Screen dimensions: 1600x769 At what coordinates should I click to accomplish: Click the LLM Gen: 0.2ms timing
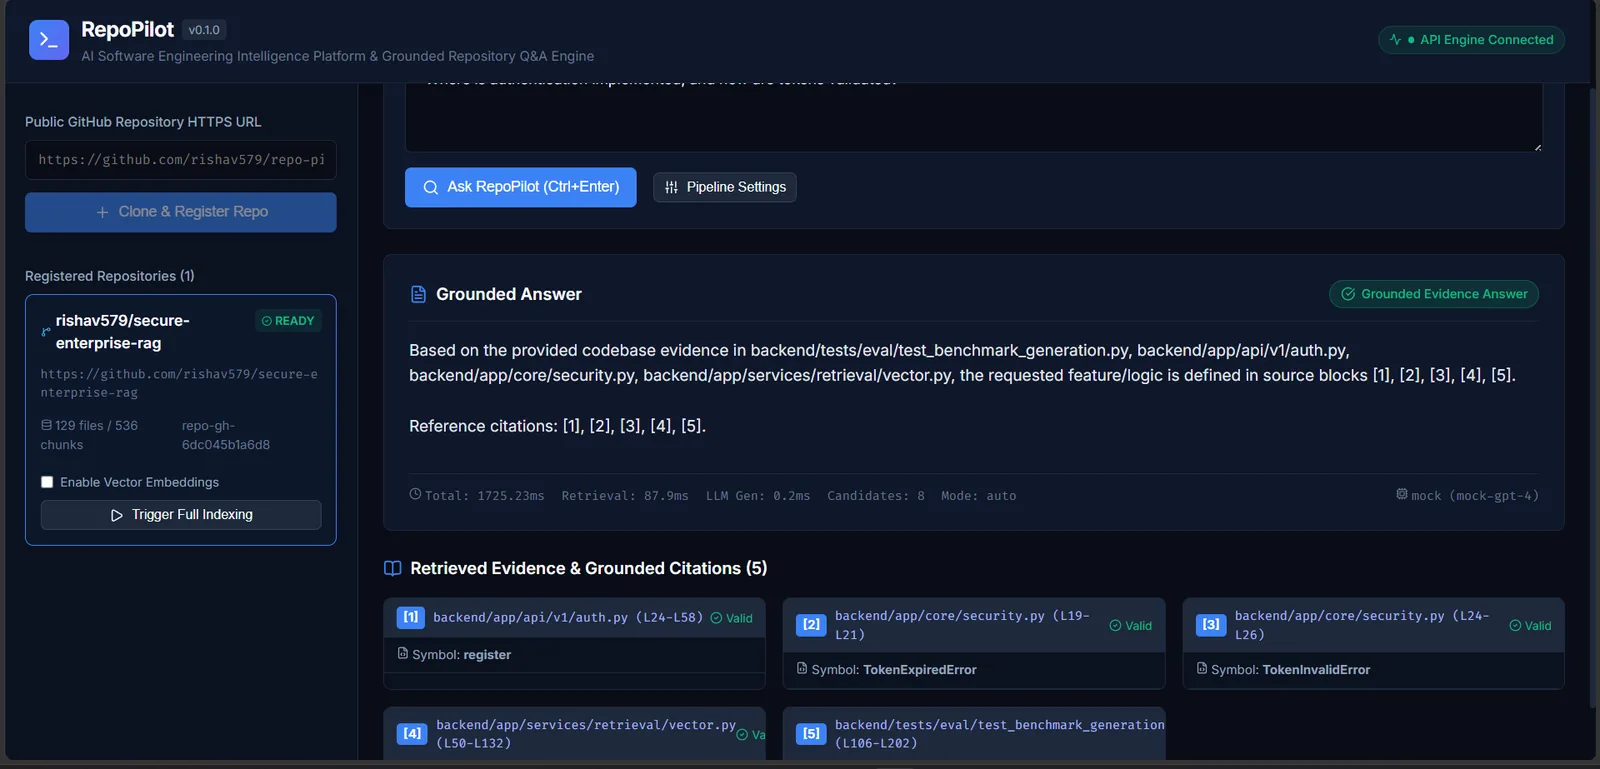coord(758,496)
